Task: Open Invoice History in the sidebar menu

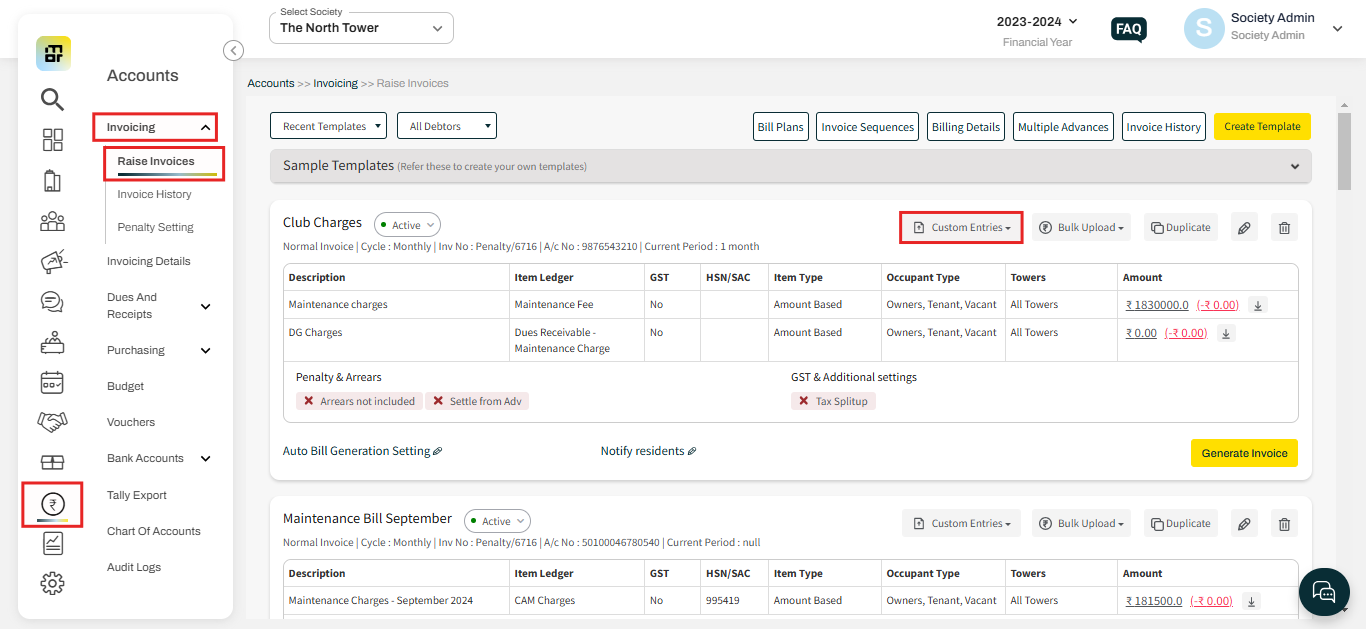Action: (154, 194)
